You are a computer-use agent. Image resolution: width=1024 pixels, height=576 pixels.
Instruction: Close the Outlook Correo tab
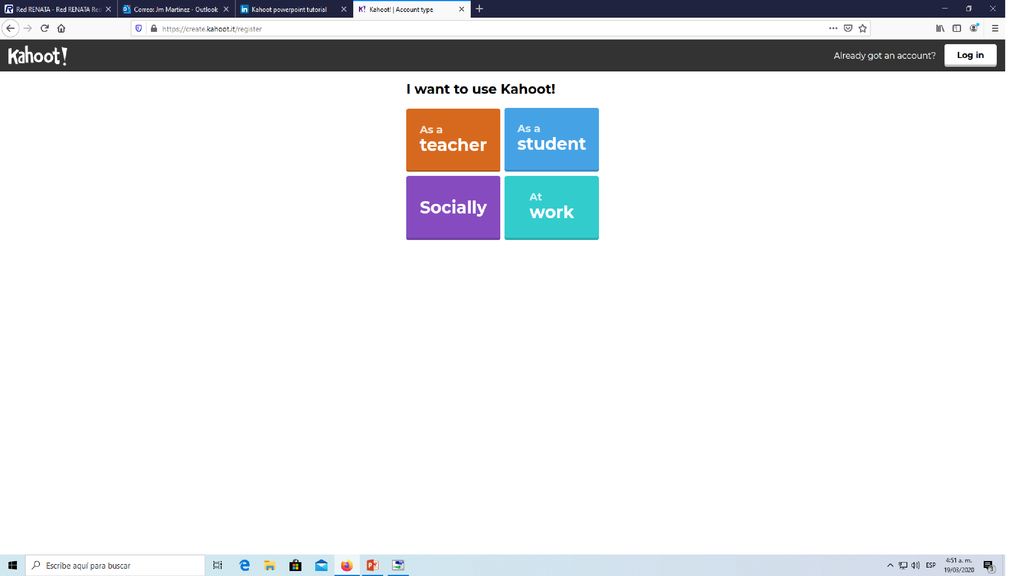pyautogui.click(x=226, y=9)
